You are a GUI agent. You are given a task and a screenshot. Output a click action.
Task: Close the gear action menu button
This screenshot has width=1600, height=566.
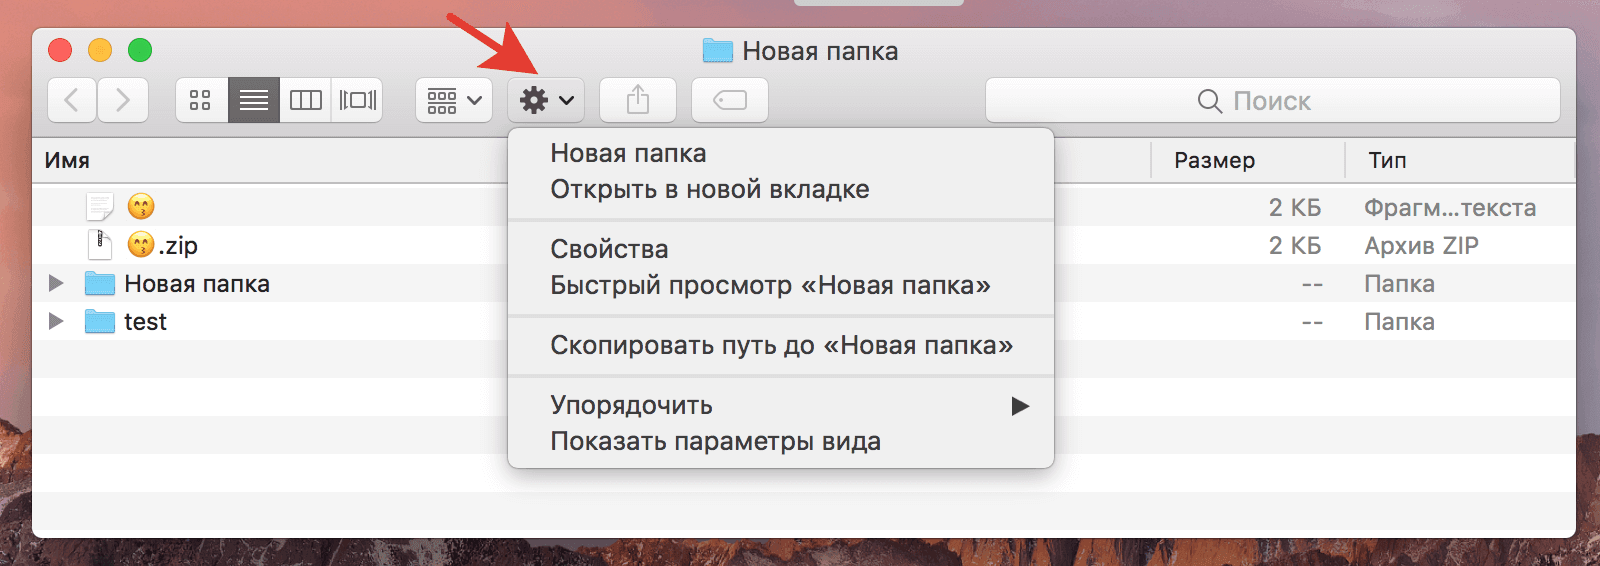pos(546,100)
